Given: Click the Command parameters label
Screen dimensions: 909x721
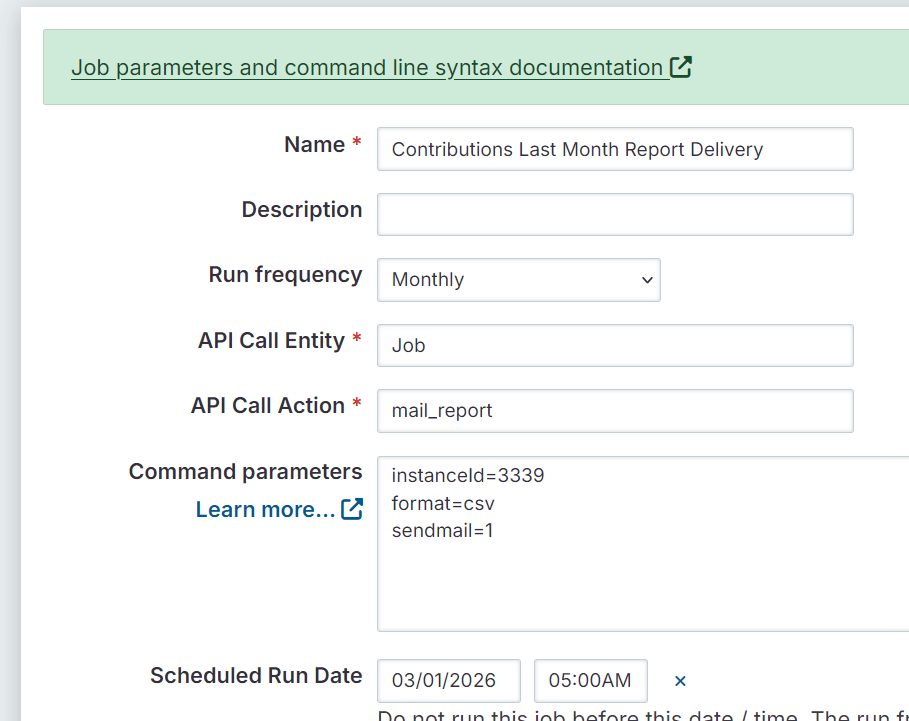Looking at the screenshot, I should tap(245, 472).
